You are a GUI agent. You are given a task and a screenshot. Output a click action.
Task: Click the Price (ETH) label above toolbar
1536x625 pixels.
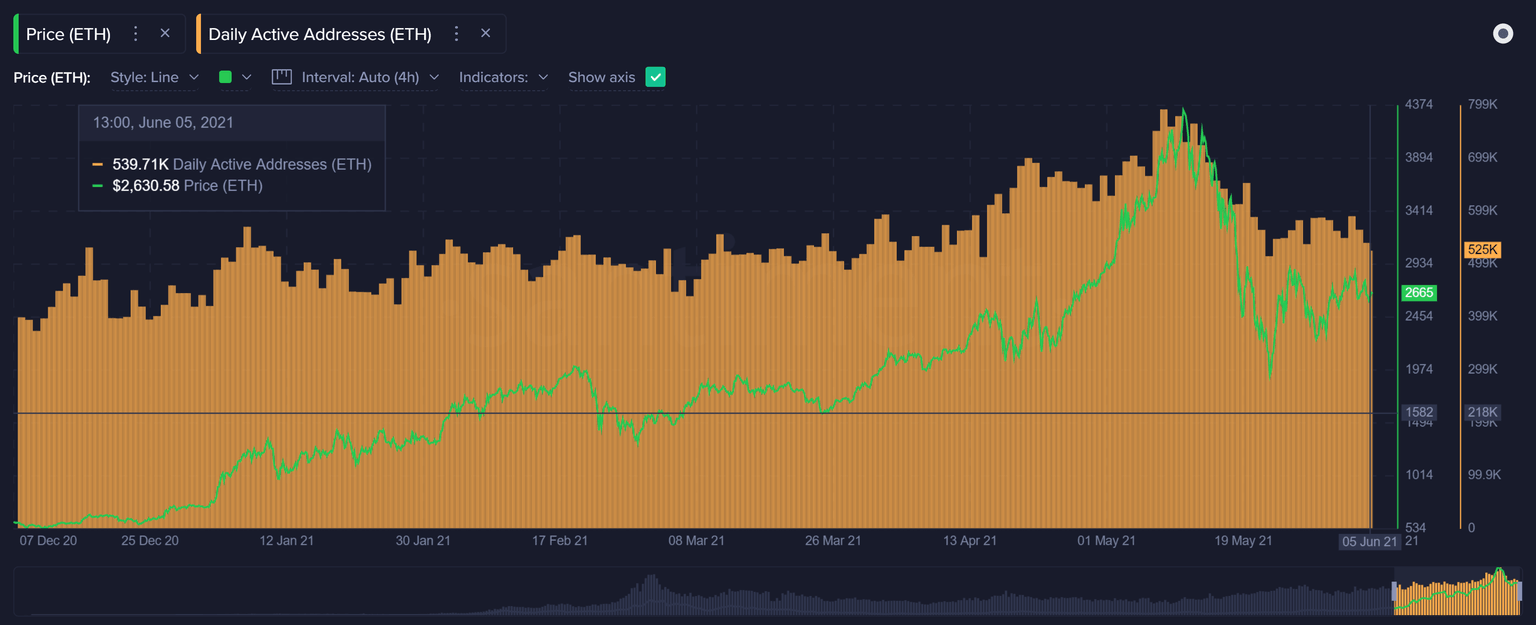point(50,76)
